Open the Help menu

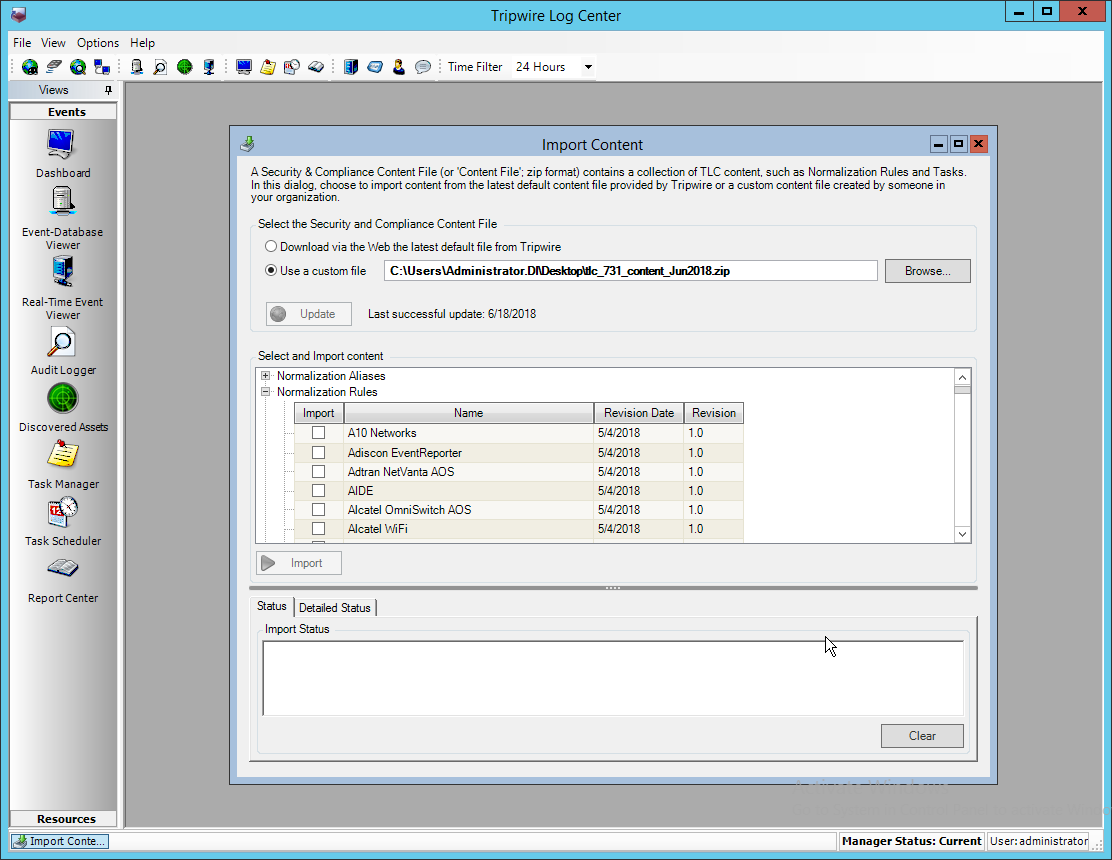pyautogui.click(x=142, y=43)
